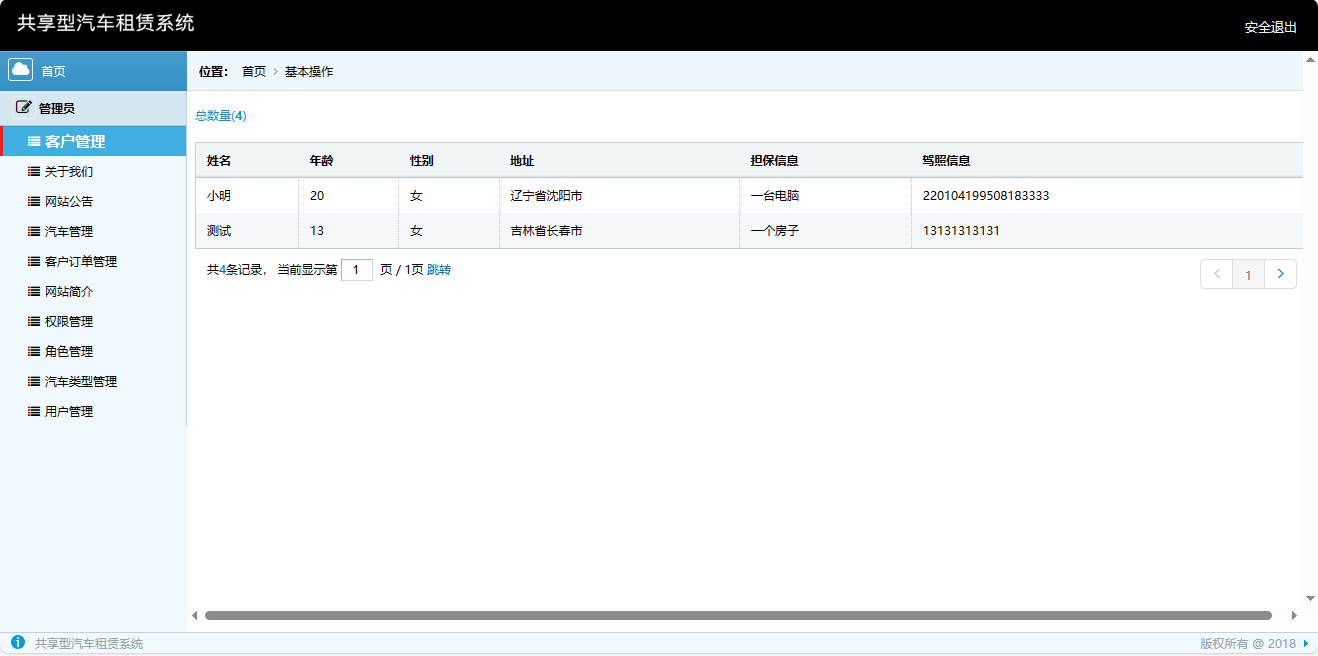1318x656 pixels.
Task: Click the list icon next to 权限管理
Action: pyautogui.click(x=34, y=321)
